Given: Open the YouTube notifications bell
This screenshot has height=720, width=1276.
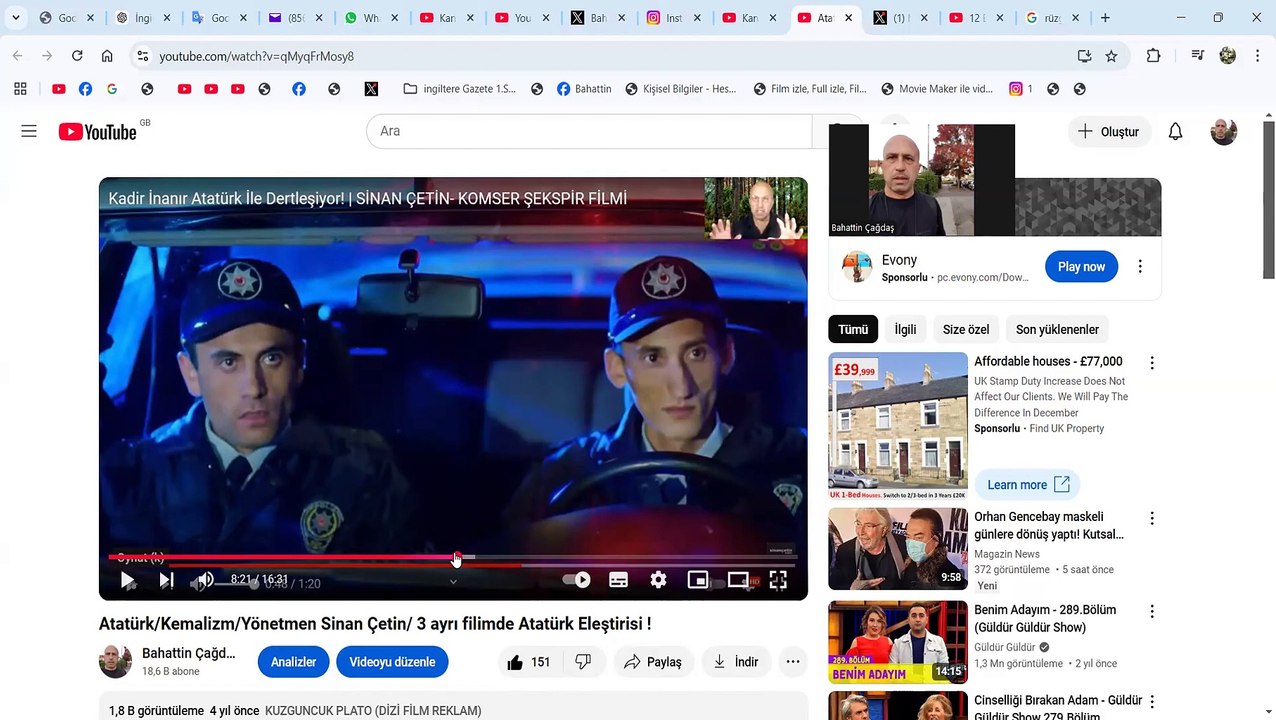Looking at the screenshot, I should [1175, 131].
